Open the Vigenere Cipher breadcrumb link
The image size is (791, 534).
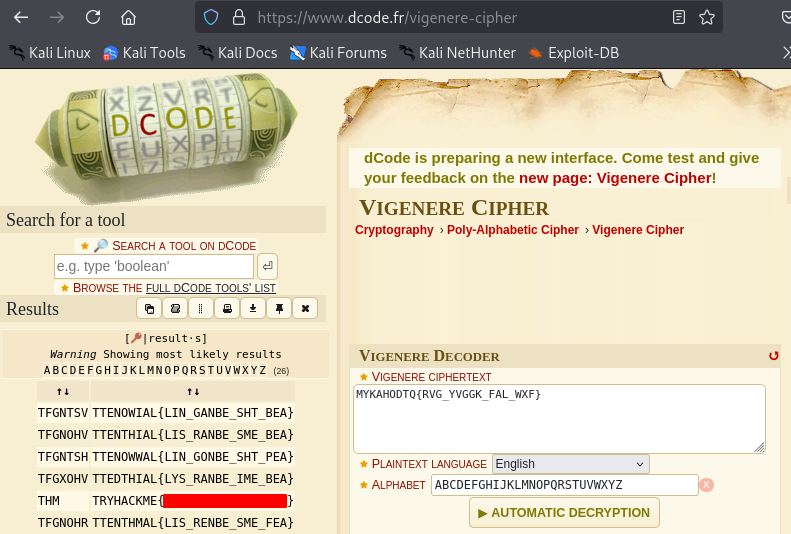point(638,230)
